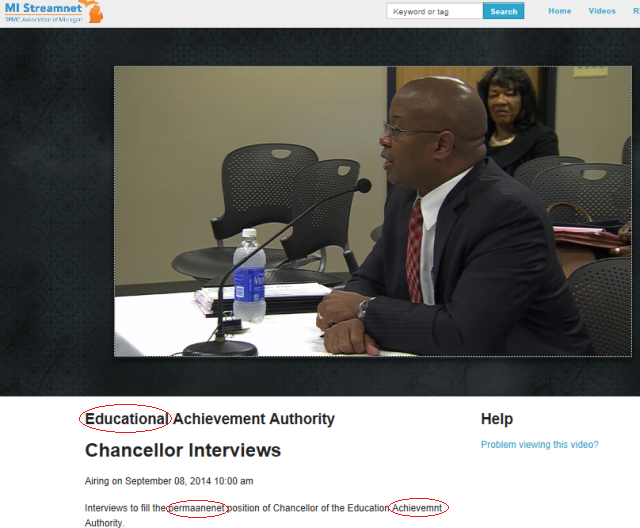This screenshot has width=640, height=528.
Task: Click the airing date September 08, 2014 line
Action: pos(169,481)
